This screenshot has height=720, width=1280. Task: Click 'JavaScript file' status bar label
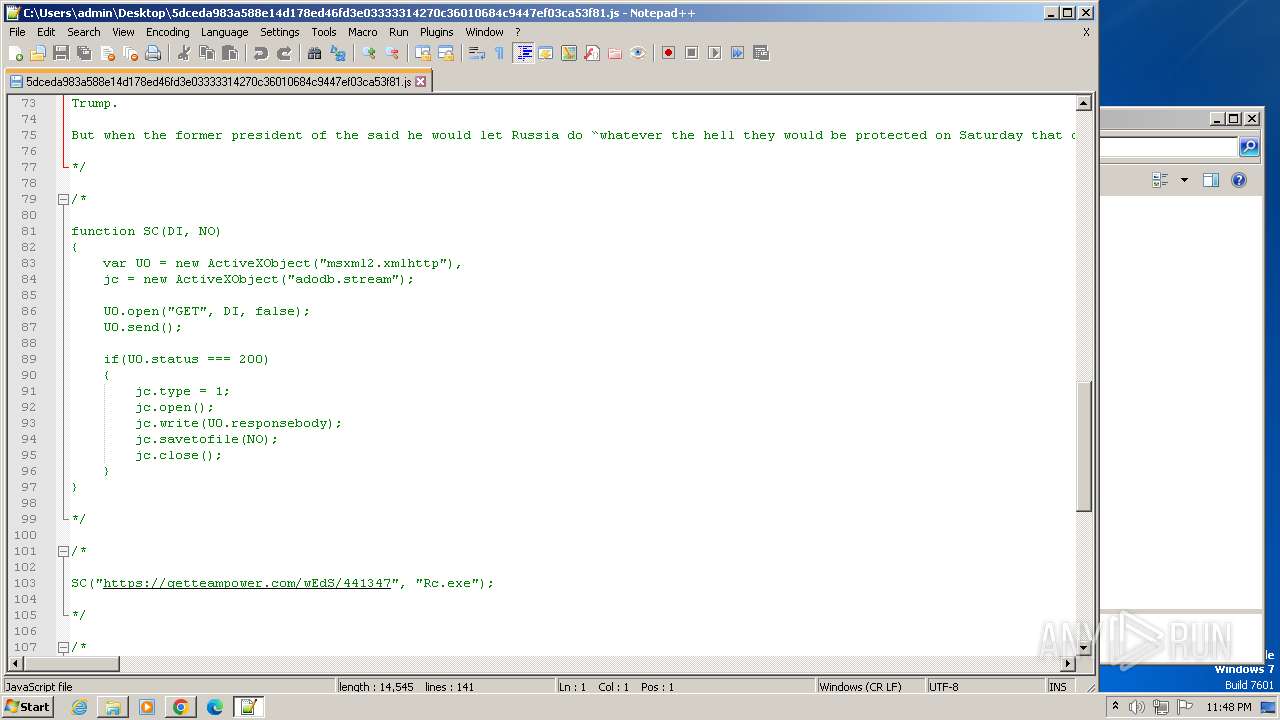coord(39,687)
